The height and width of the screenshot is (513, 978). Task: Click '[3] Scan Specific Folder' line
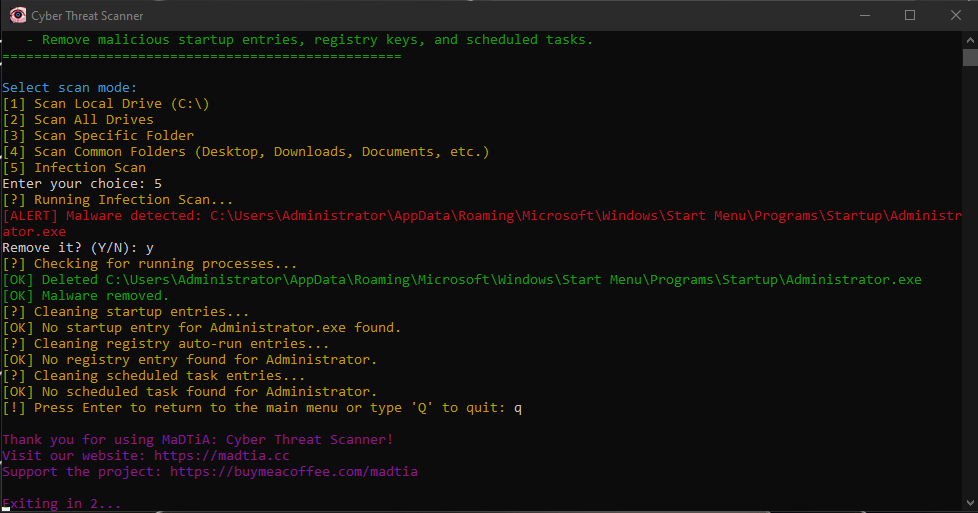pos(98,135)
